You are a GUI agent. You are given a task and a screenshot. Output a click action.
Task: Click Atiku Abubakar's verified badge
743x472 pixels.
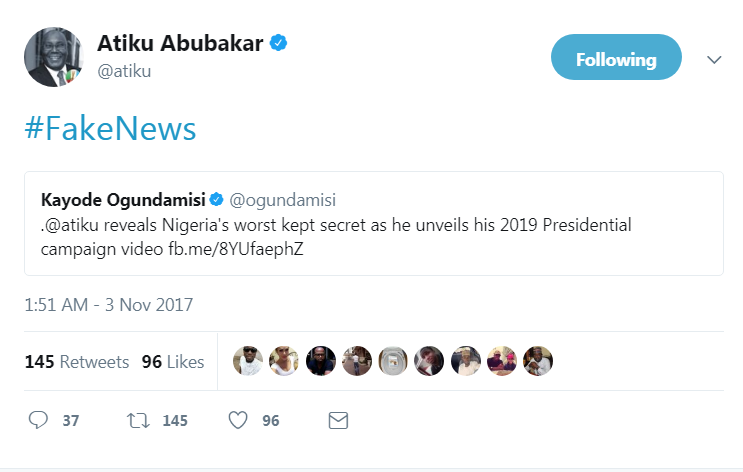click(x=281, y=42)
